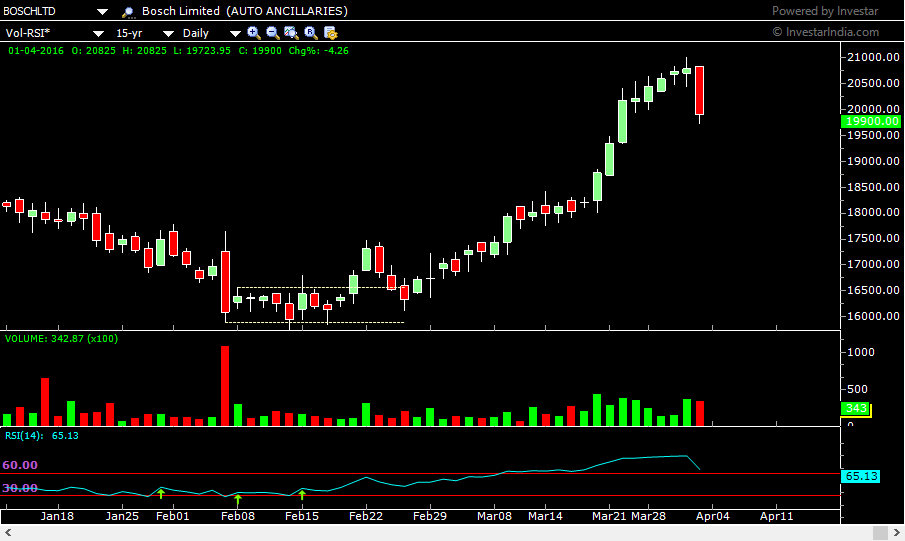Click the 1000 volume axis label
This screenshot has width=905, height=541.
(861, 352)
